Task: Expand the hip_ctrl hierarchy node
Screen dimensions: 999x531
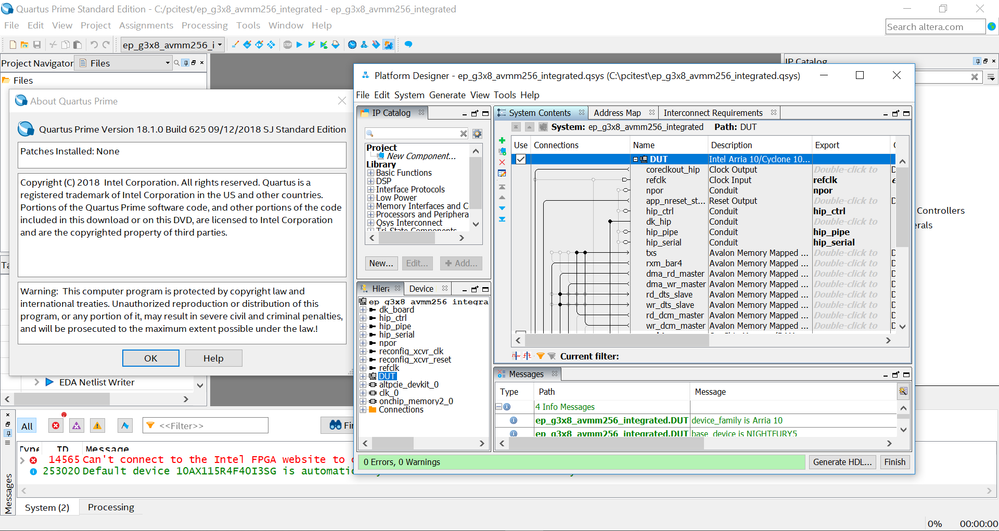Action: click(363, 318)
